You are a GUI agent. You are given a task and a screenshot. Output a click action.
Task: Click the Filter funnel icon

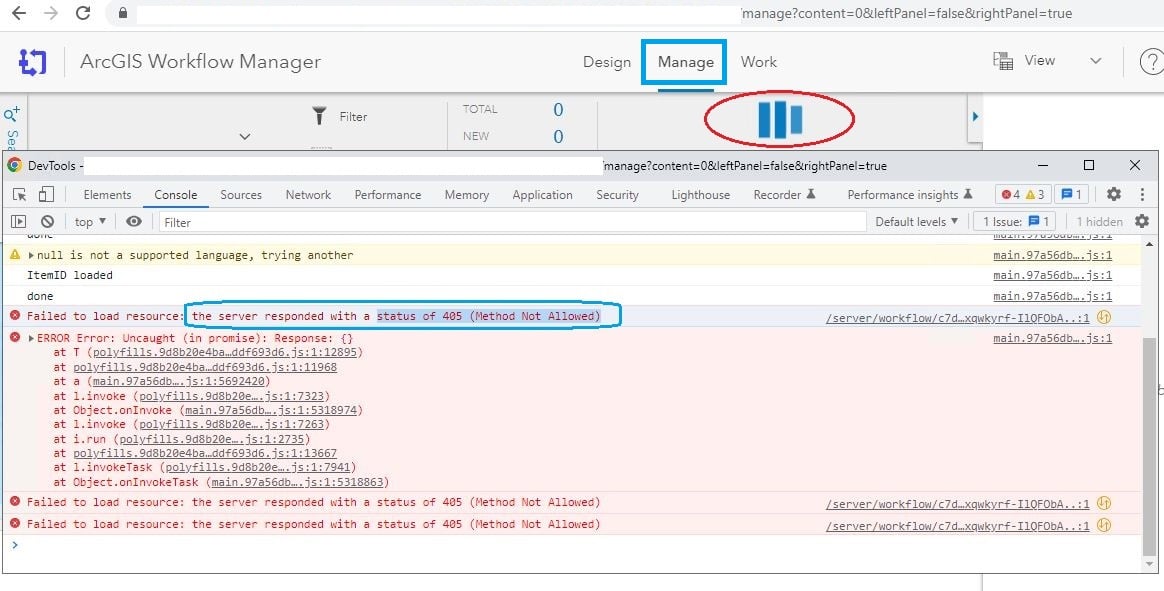click(319, 116)
